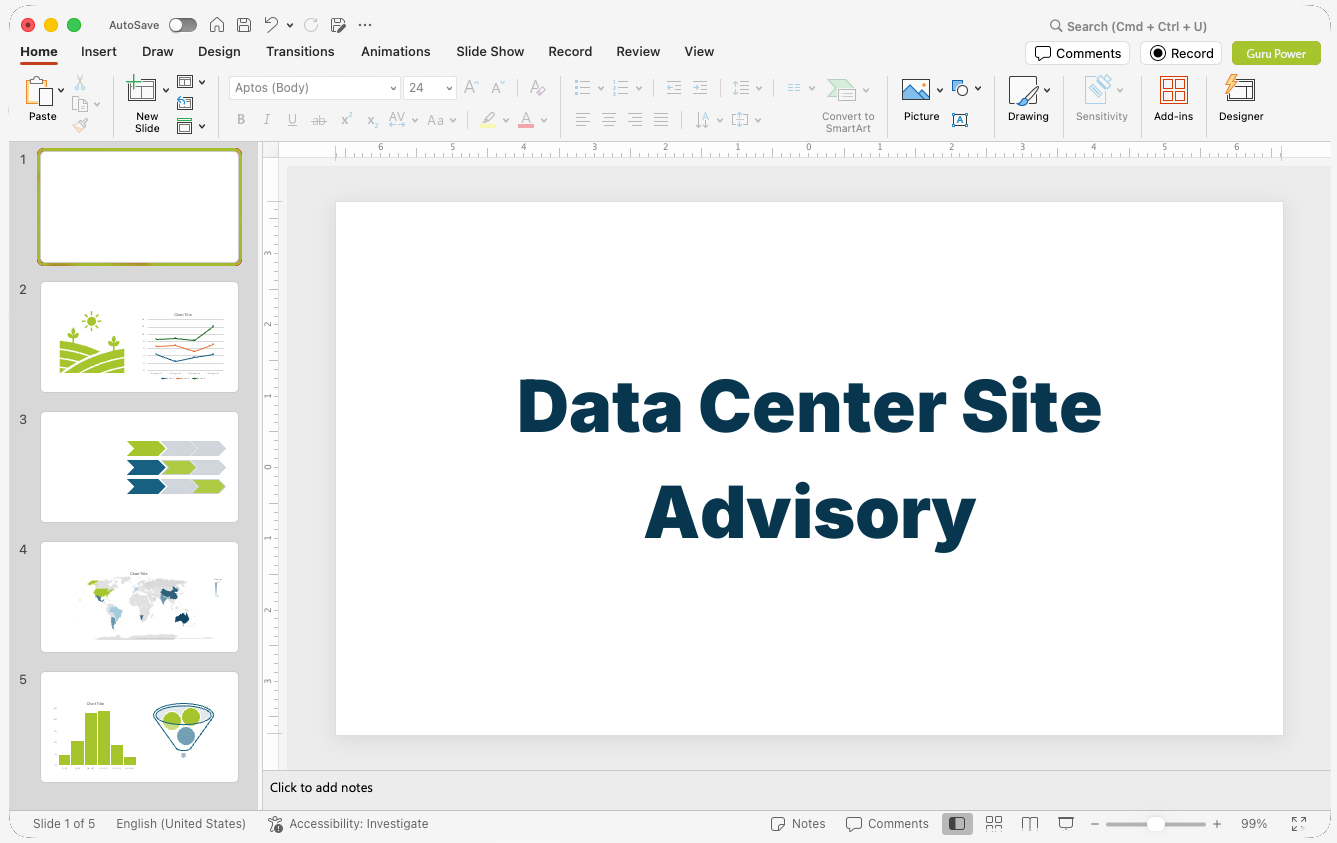The height and width of the screenshot is (843, 1337).
Task: Open the Section dropdown
Action: click(x=191, y=126)
